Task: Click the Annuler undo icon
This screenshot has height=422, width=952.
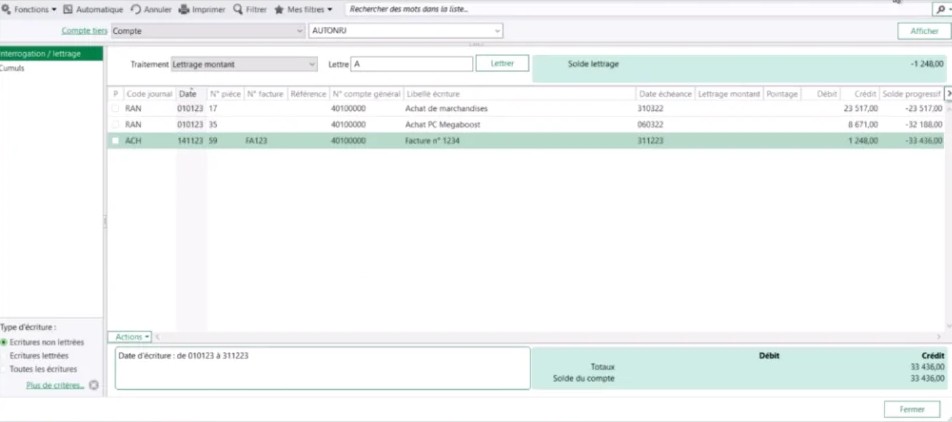Action: 135,9
